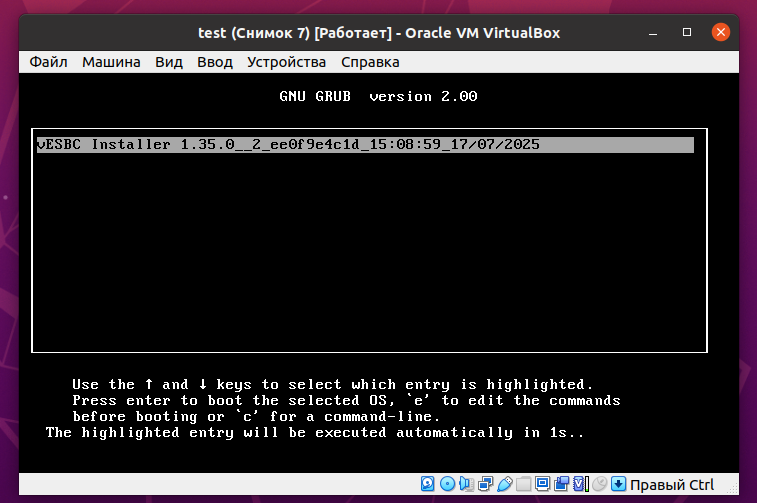757x503 pixels.
Task: Click the keyboard capture arrow icon
Action: click(x=618, y=484)
